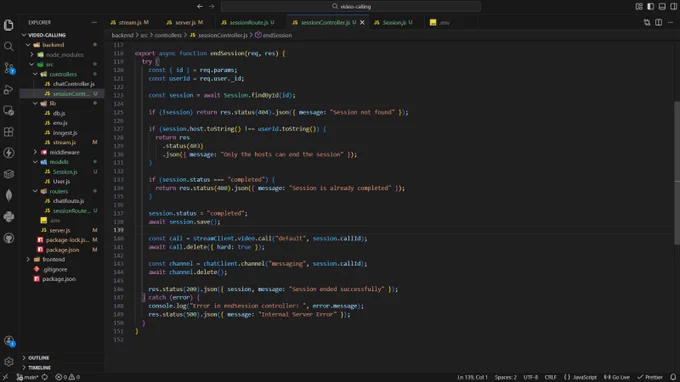Click the notifications bell in status bar

tap(673, 377)
